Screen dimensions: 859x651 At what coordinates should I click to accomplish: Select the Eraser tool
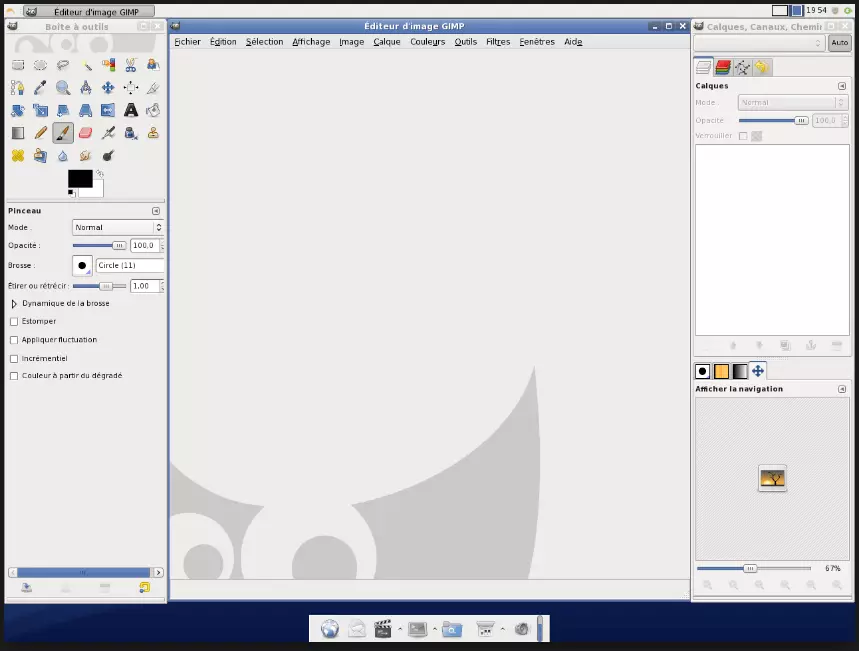[86, 133]
